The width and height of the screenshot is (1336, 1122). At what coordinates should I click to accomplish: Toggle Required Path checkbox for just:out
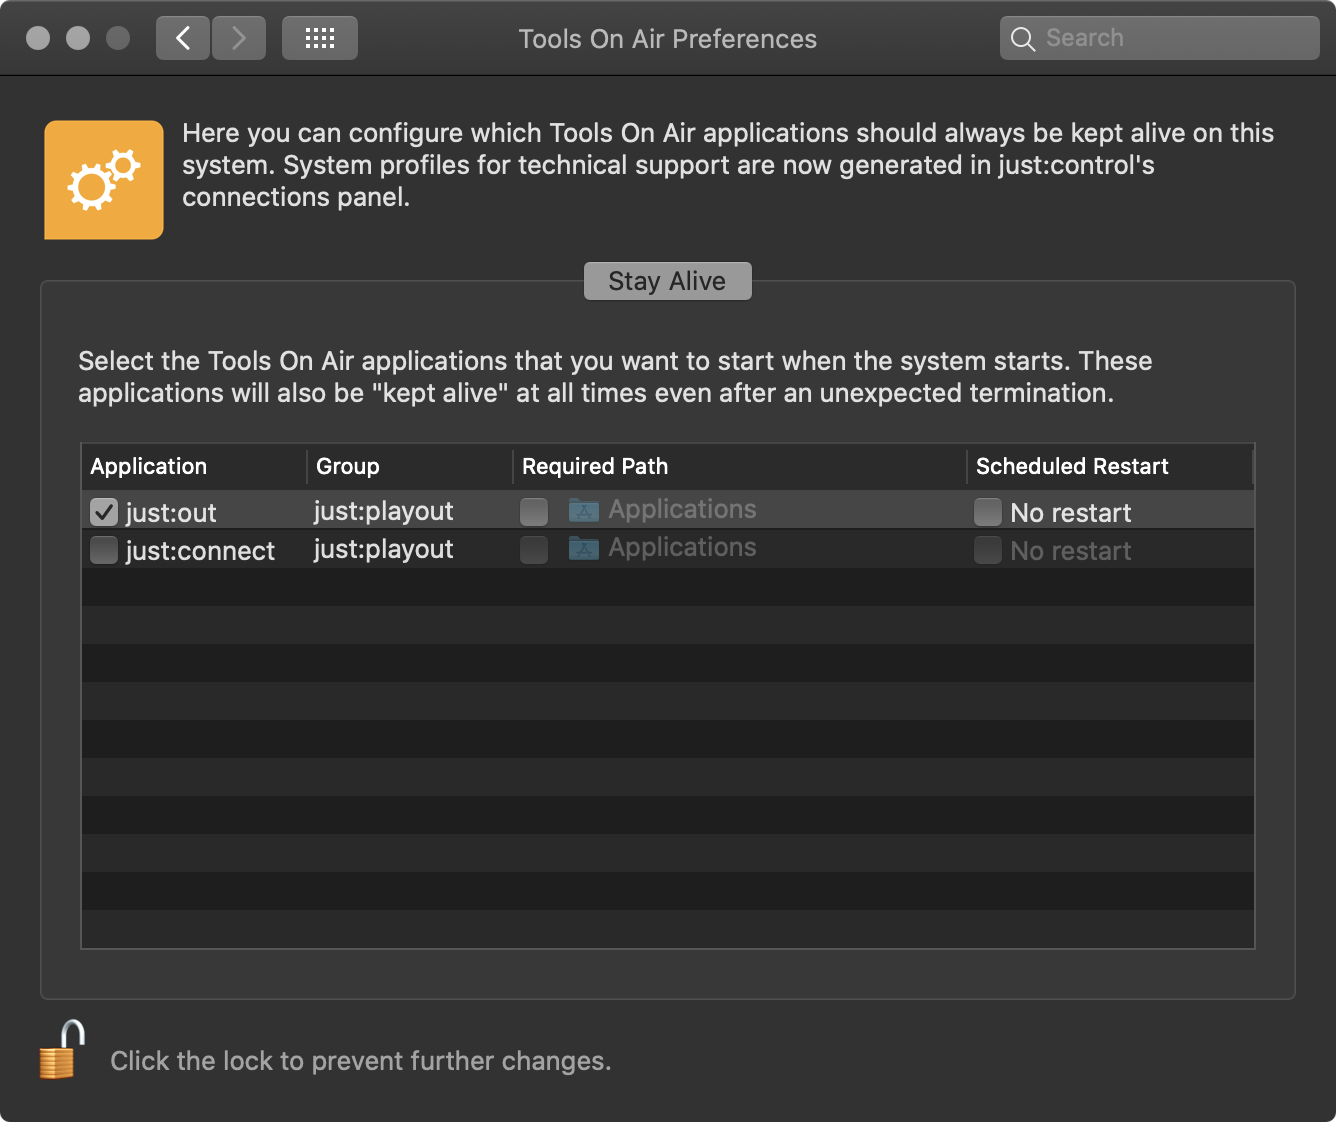coord(534,512)
